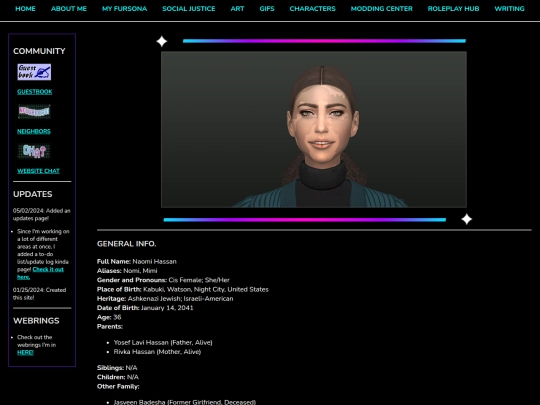Select '01/25/2024: Created this site!' text
540x405 pixels.
(40, 294)
